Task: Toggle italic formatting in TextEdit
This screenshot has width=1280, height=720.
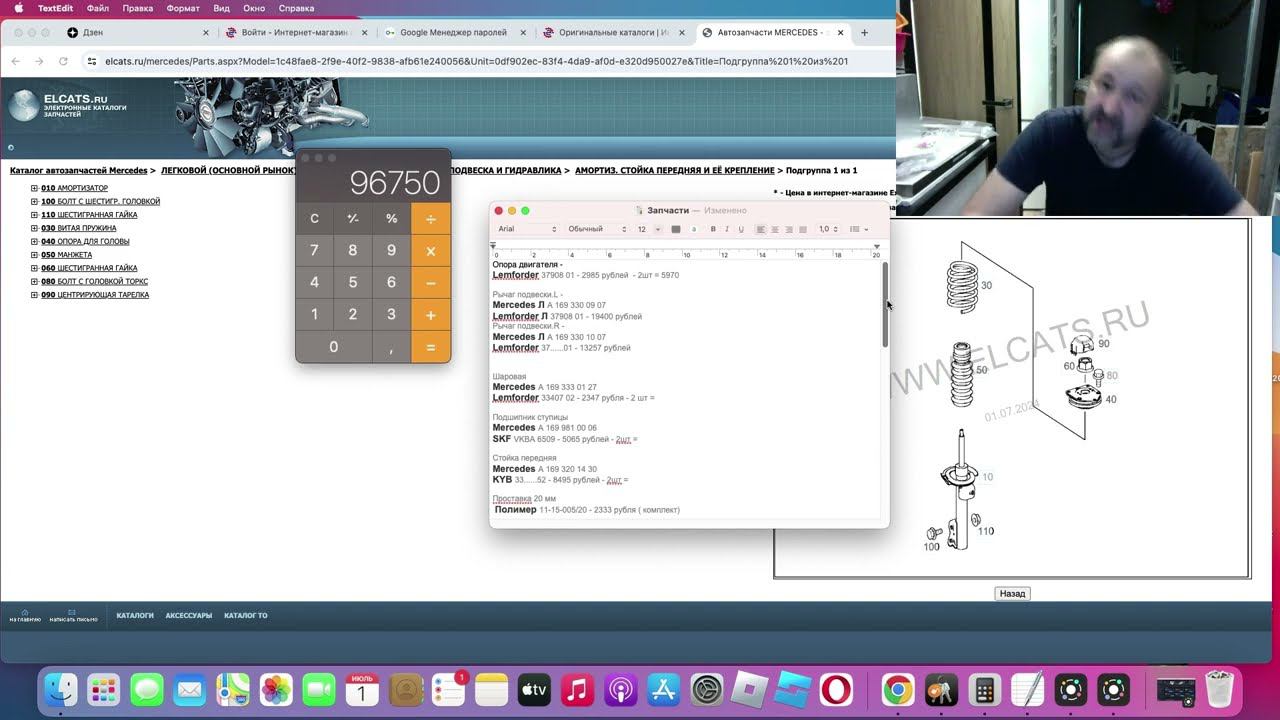Action: tap(727, 229)
